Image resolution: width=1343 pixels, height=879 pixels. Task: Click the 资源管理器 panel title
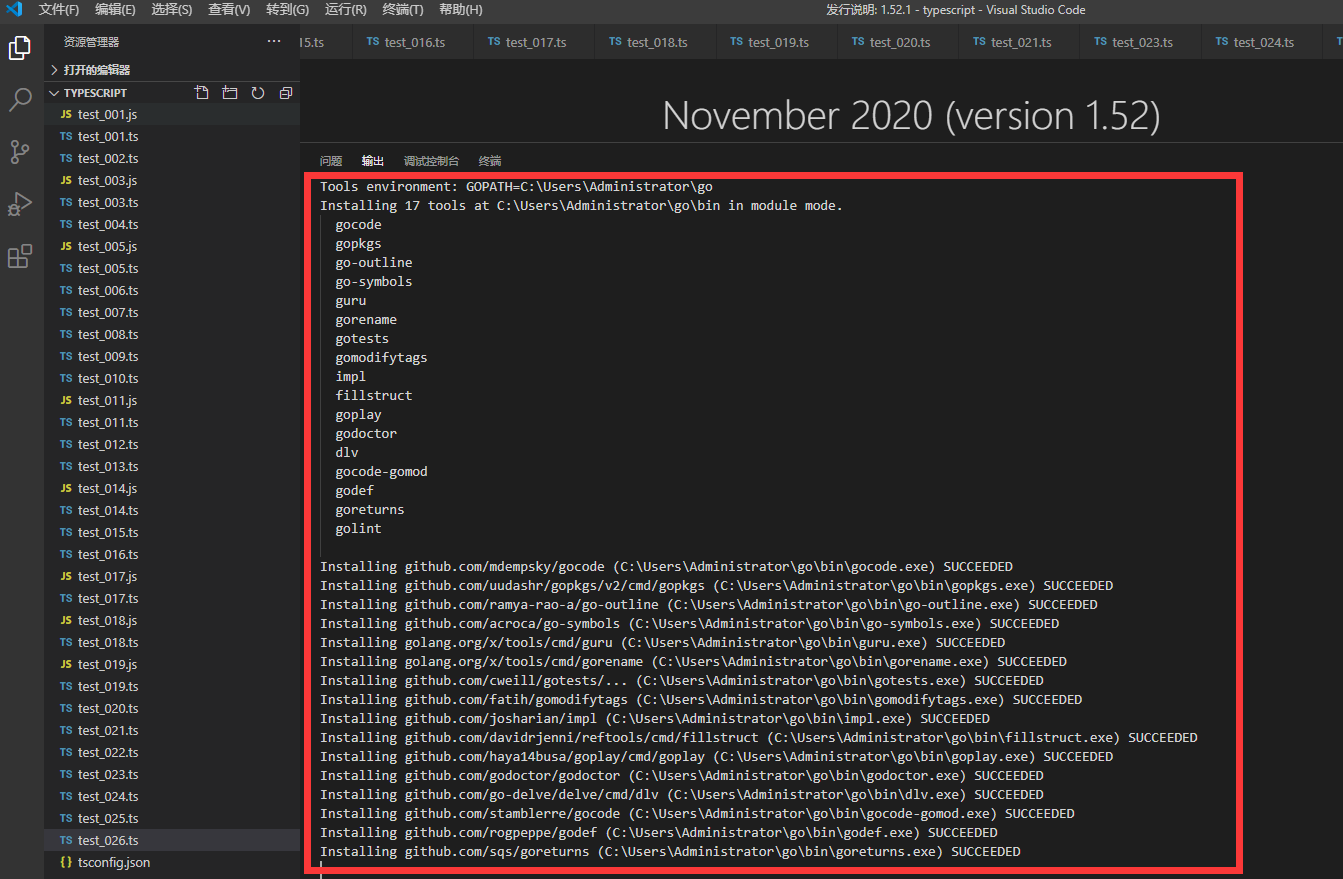[x=91, y=42]
